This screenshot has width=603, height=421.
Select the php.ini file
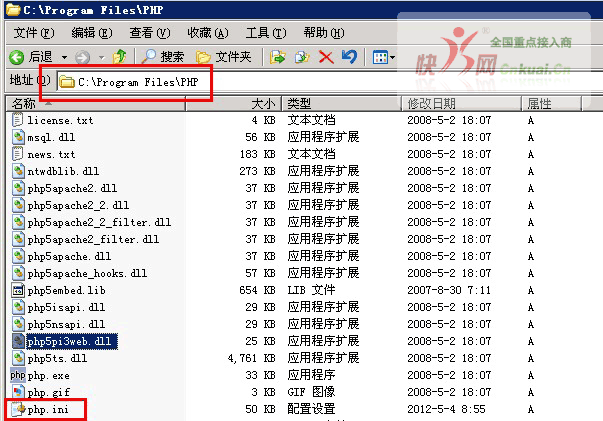point(48,409)
